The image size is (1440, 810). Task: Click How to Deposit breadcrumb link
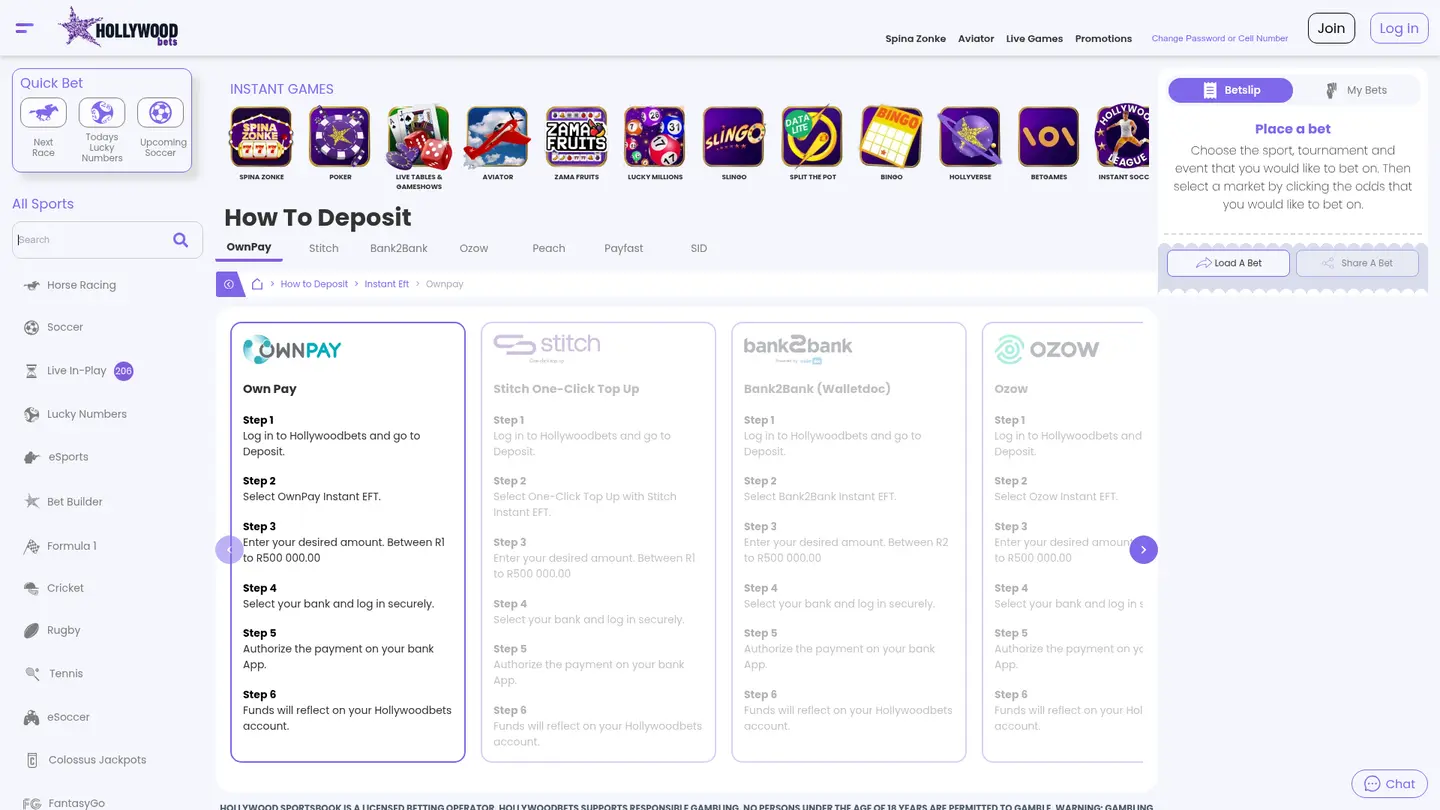pos(314,284)
